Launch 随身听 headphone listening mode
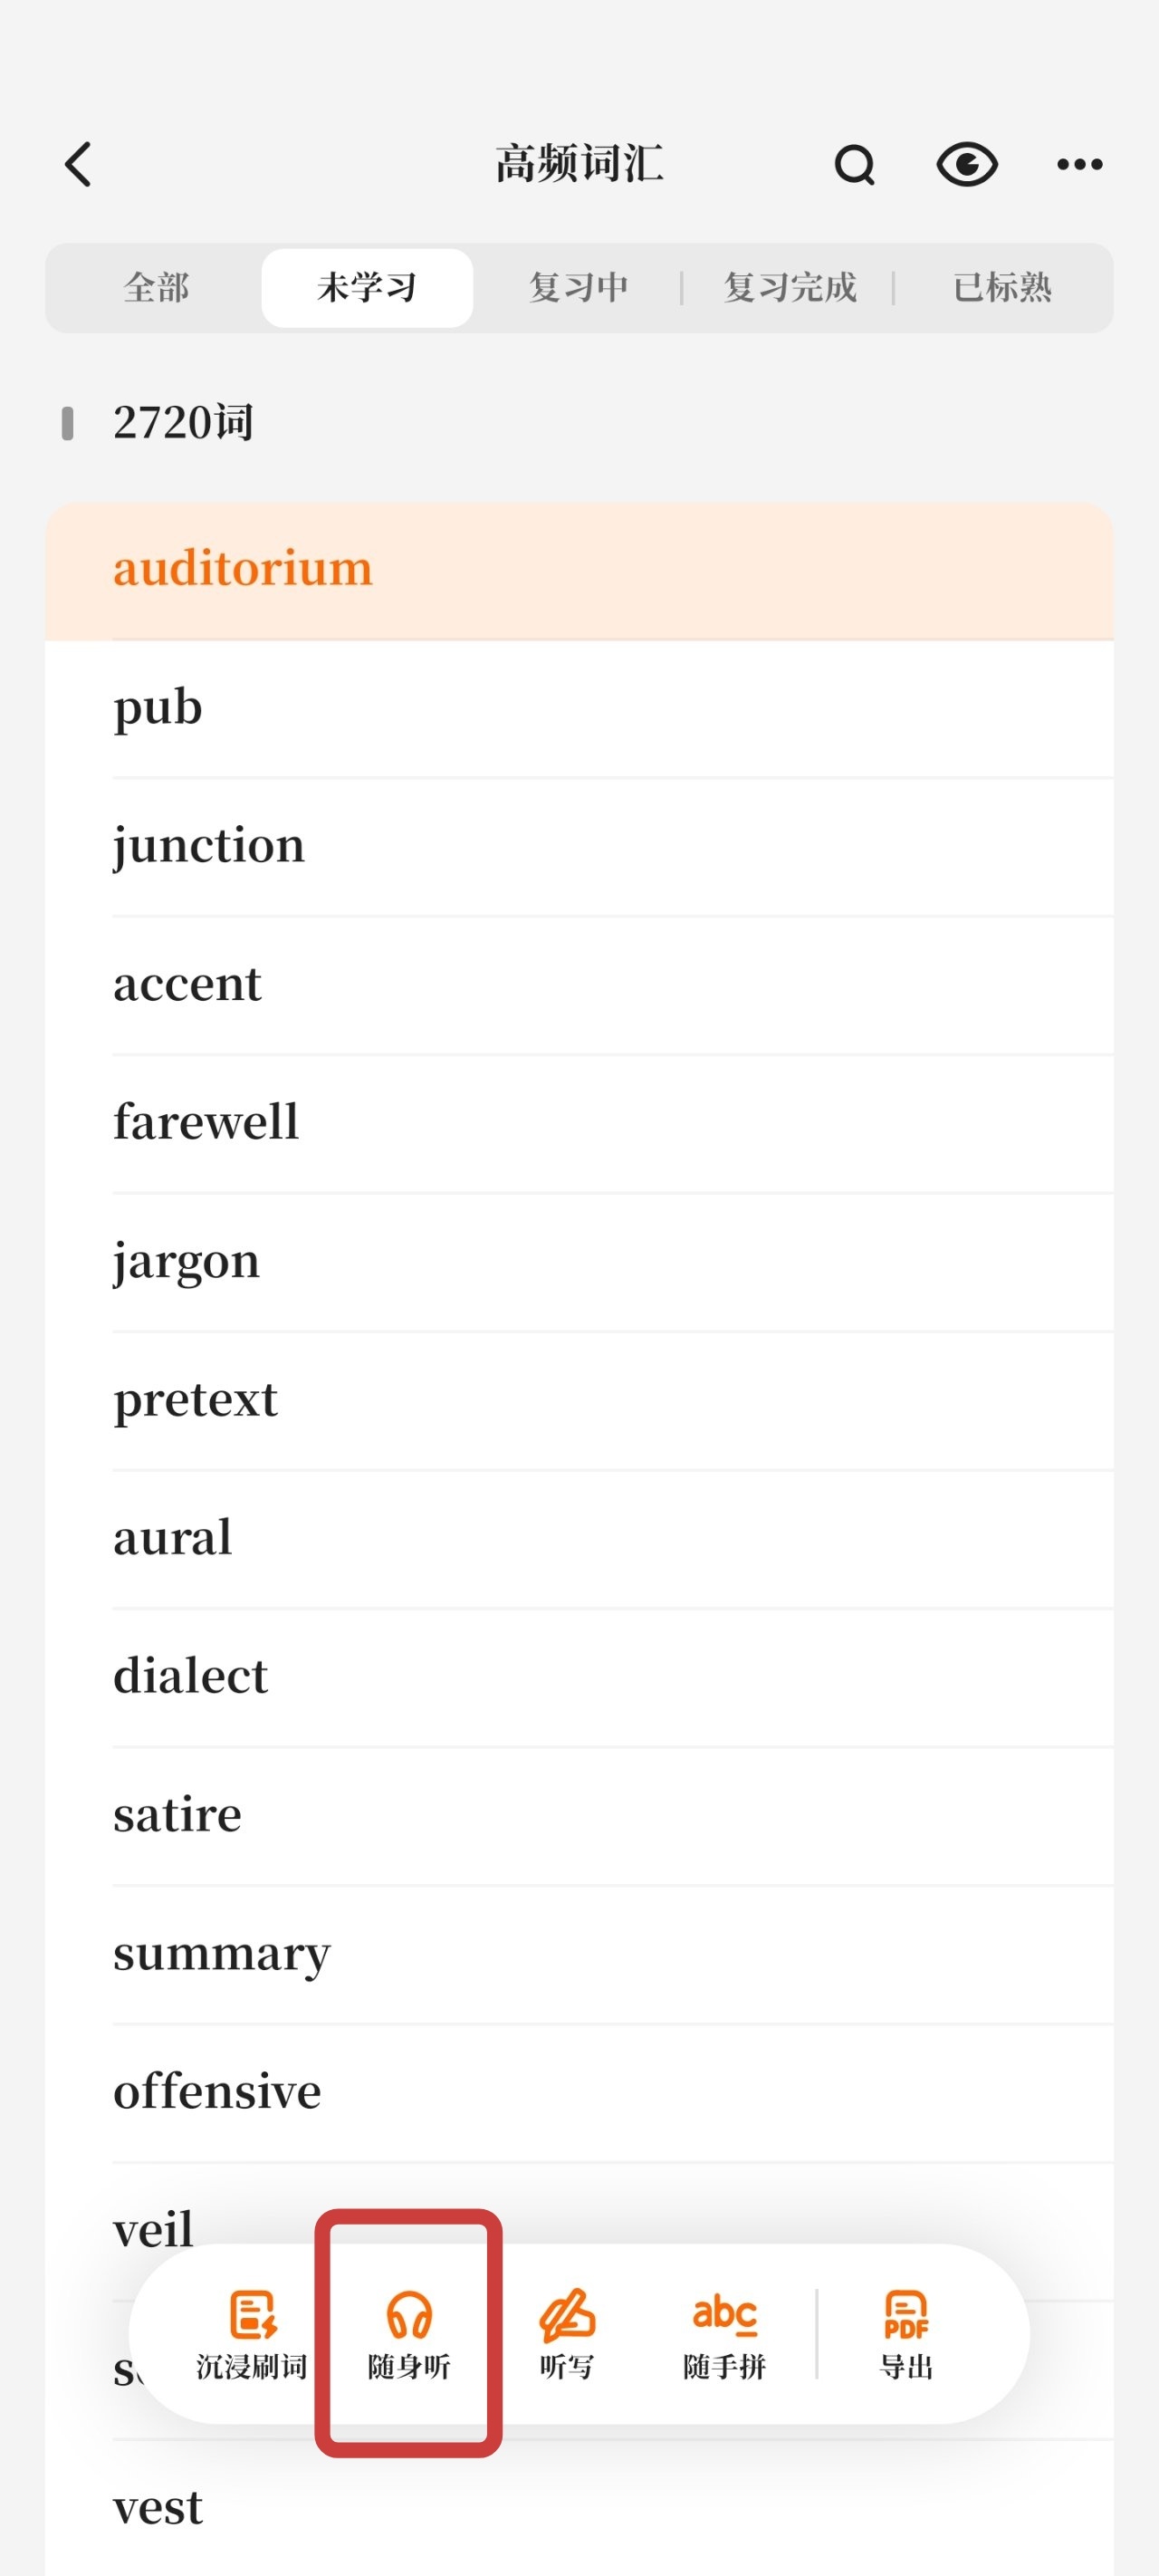 click(409, 2333)
